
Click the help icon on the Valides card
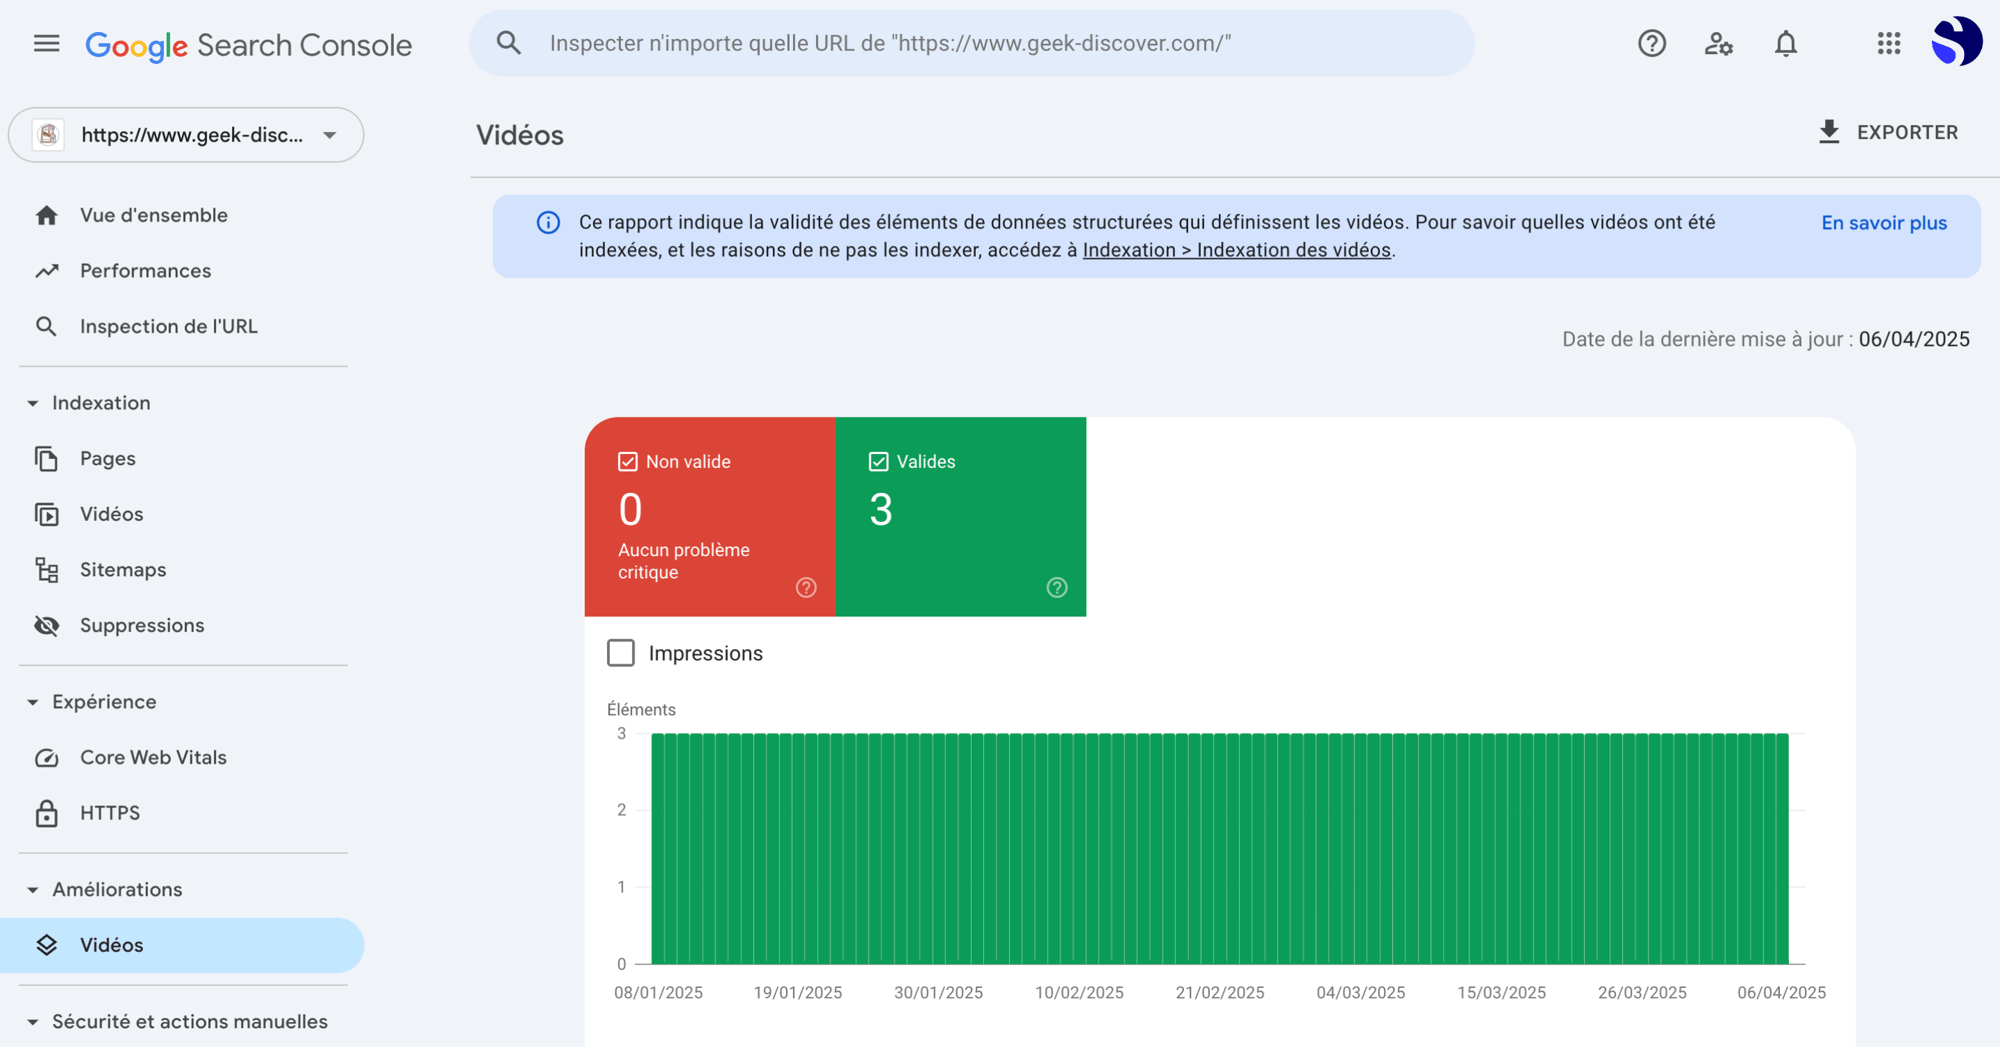click(x=1057, y=588)
